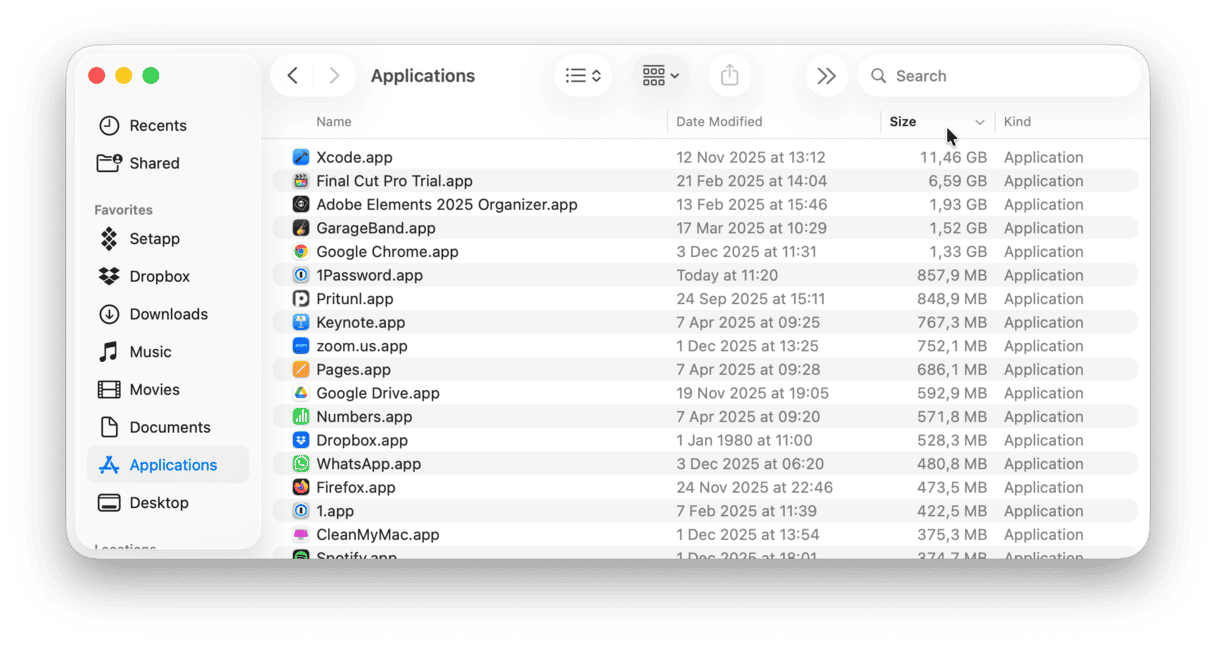This screenshot has height=646, width=1216.
Task: Switch to Recents in the sidebar
Action: click(x=158, y=126)
